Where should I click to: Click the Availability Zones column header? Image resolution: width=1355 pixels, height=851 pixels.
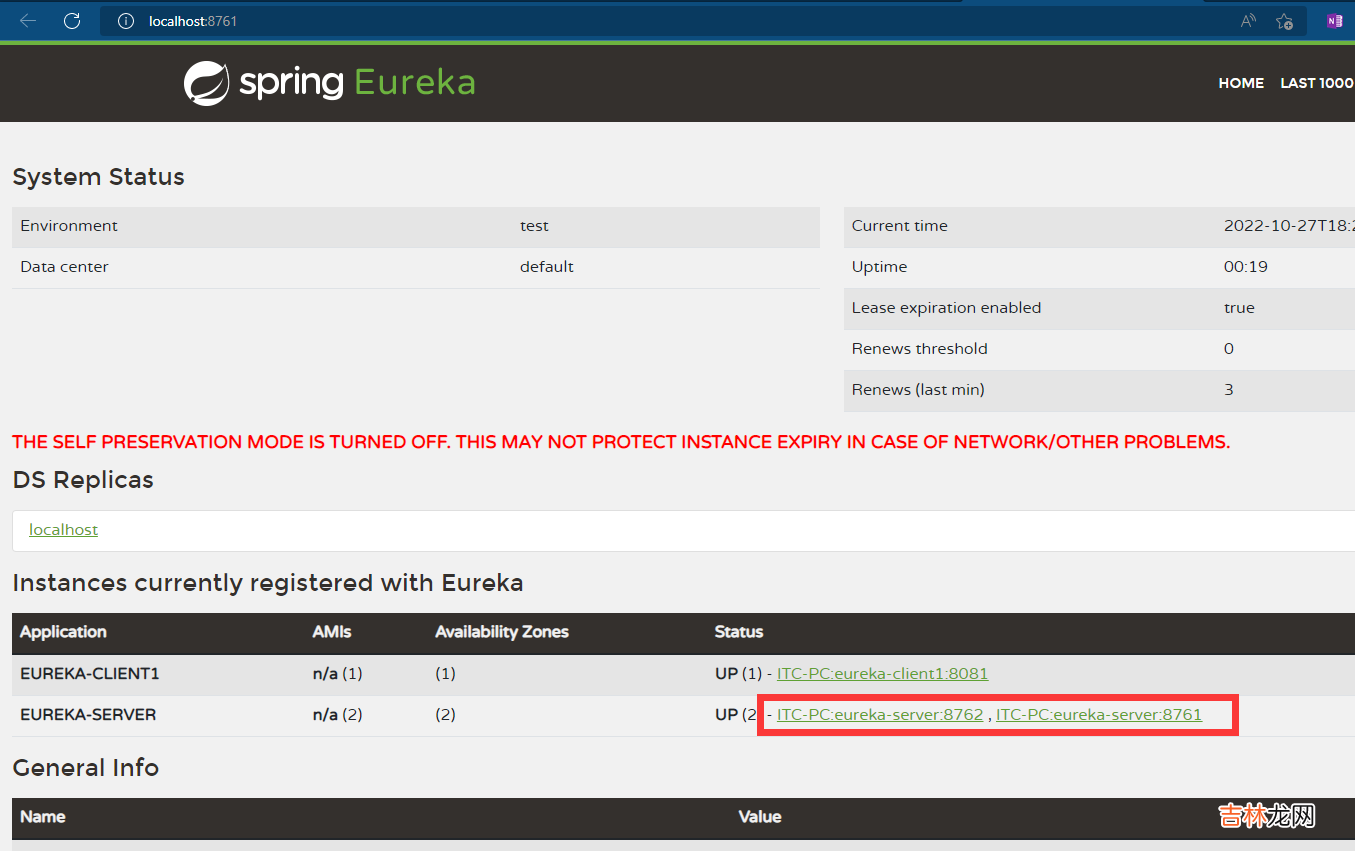pyautogui.click(x=502, y=632)
